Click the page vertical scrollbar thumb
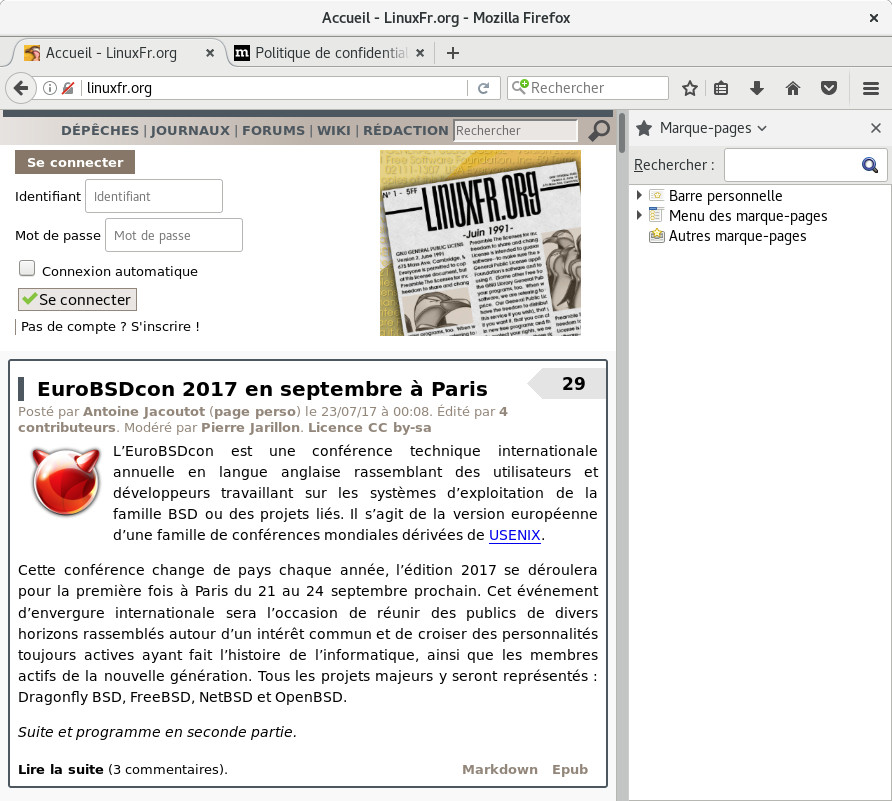Screen dimensions: 892x801 [x=622, y=133]
